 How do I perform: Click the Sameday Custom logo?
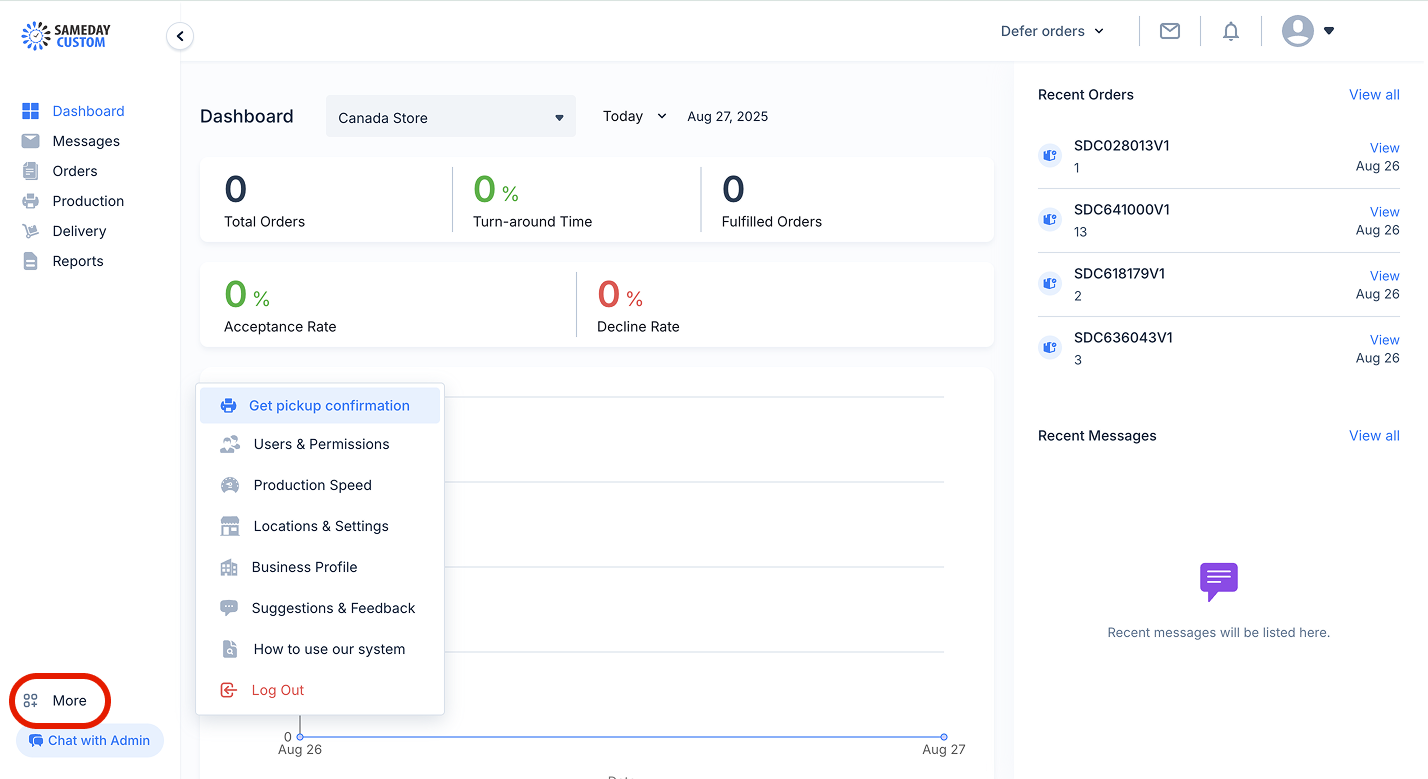[x=66, y=36]
